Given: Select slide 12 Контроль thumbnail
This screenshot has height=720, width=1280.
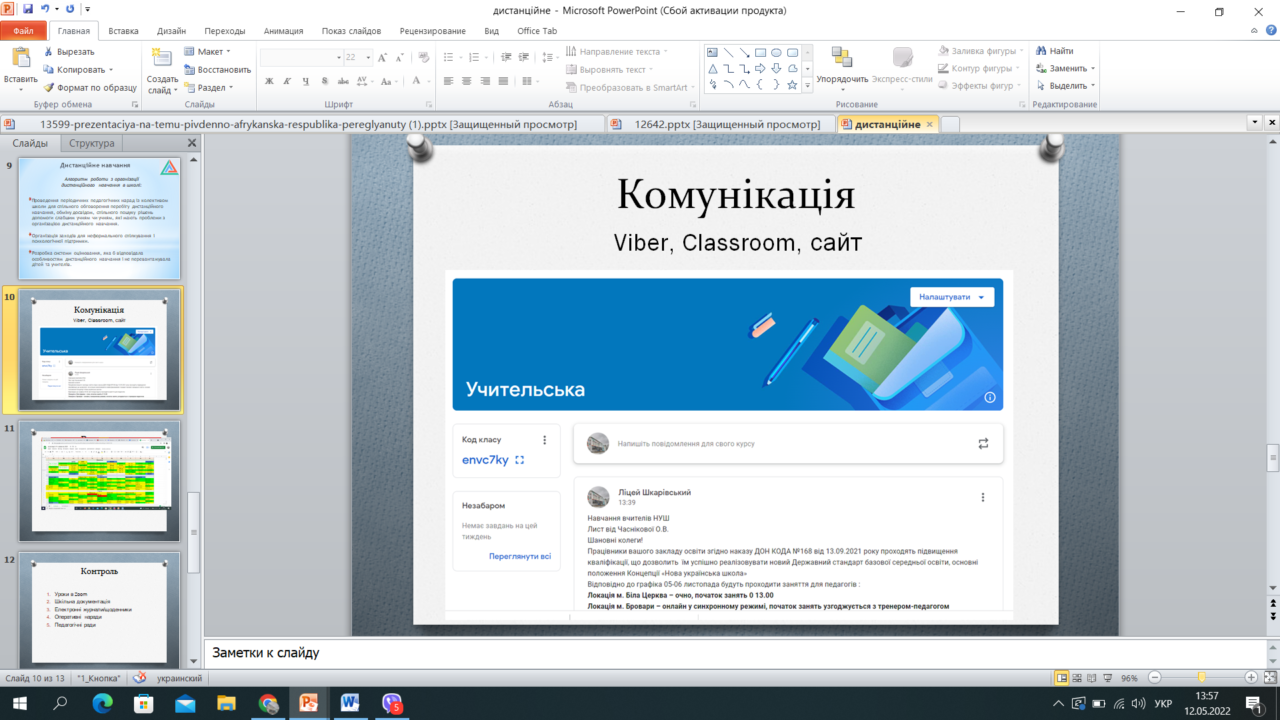Looking at the screenshot, I should [x=100, y=611].
